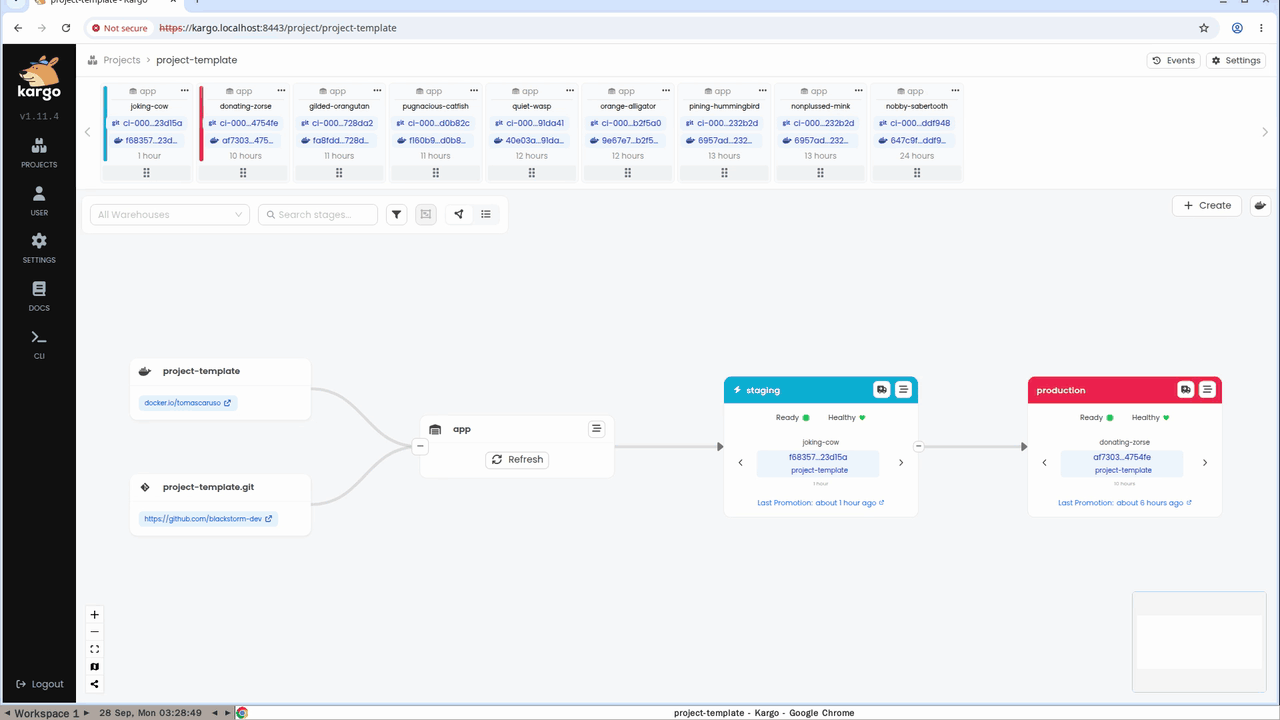The width and height of the screenshot is (1280, 720).
Task: Click the drag handle on joking-cow freight
Action: pos(147,173)
